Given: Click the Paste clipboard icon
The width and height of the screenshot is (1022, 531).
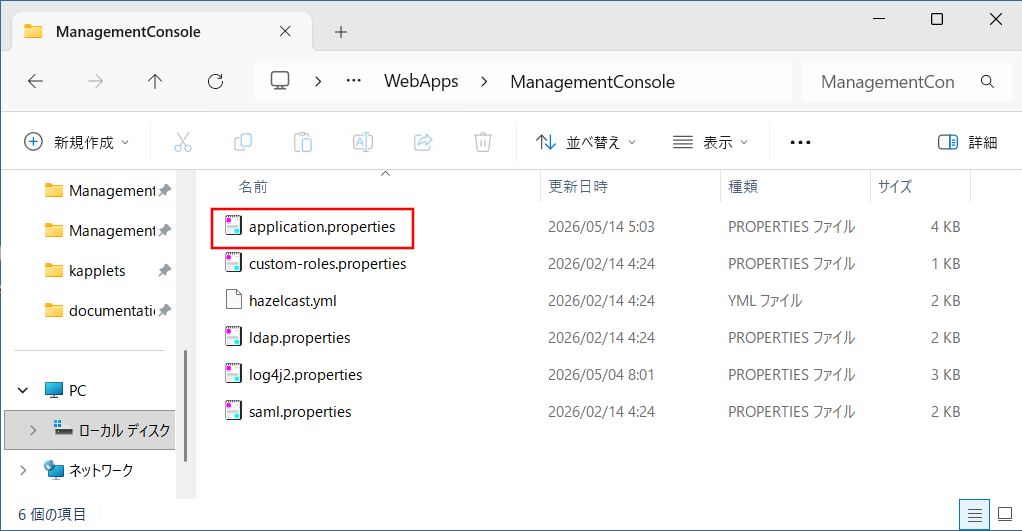Looking at the screenshot, I should click(x=302, y=142).
